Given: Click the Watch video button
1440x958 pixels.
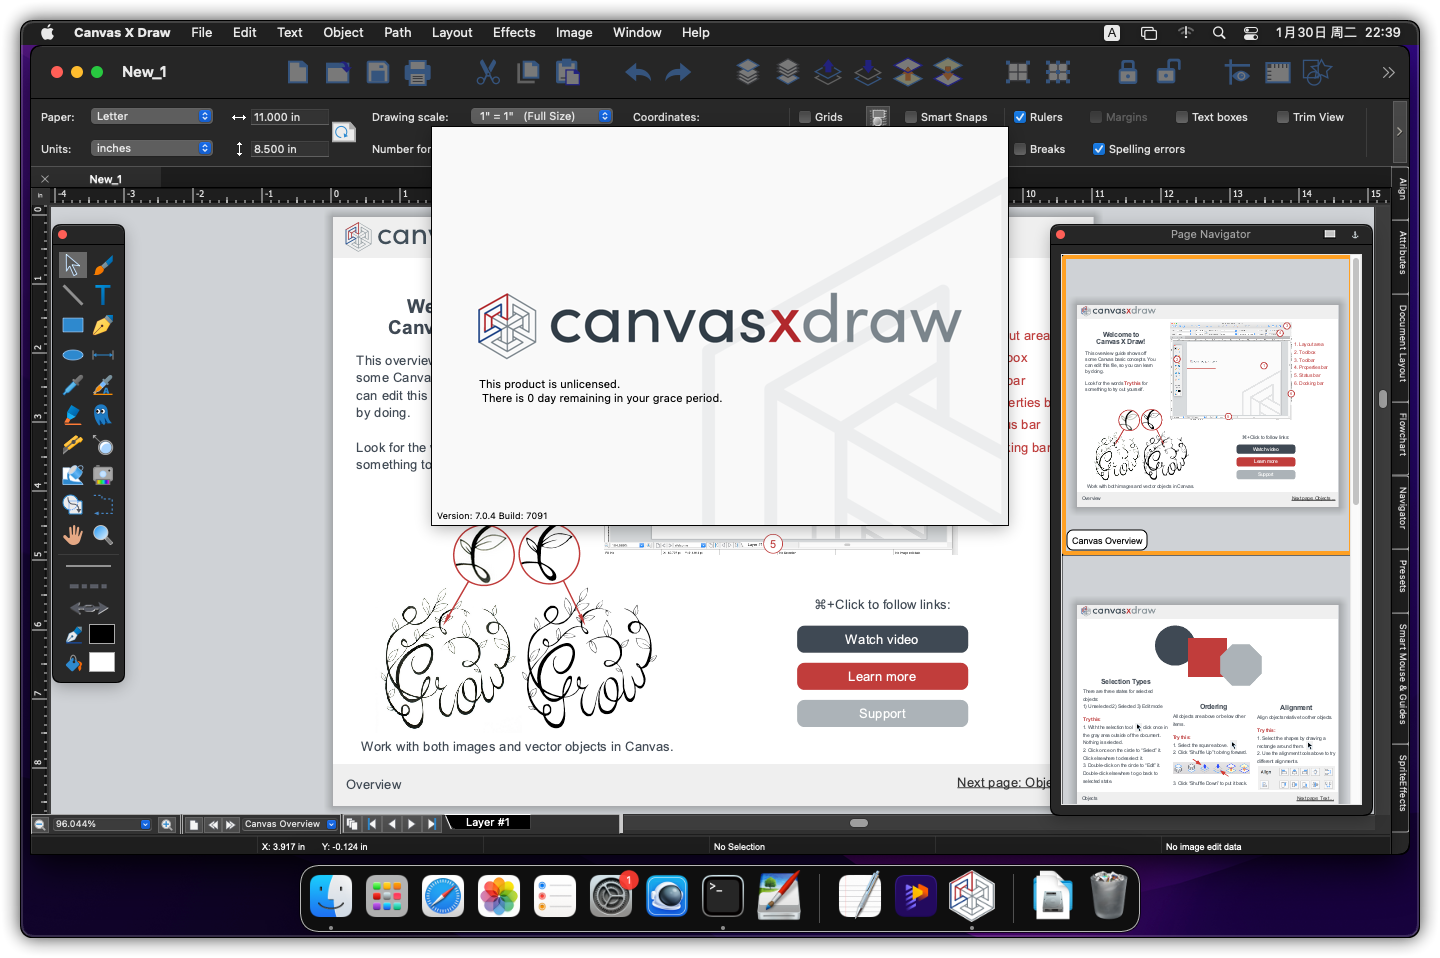Looking at the screenshot, I should coord(882,639).
